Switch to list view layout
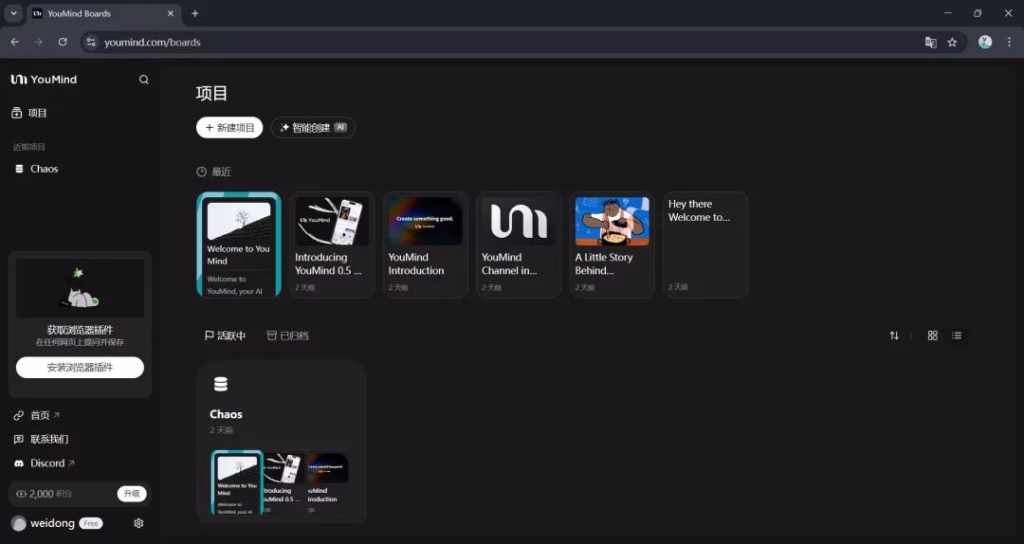 (x=957, y=336)
